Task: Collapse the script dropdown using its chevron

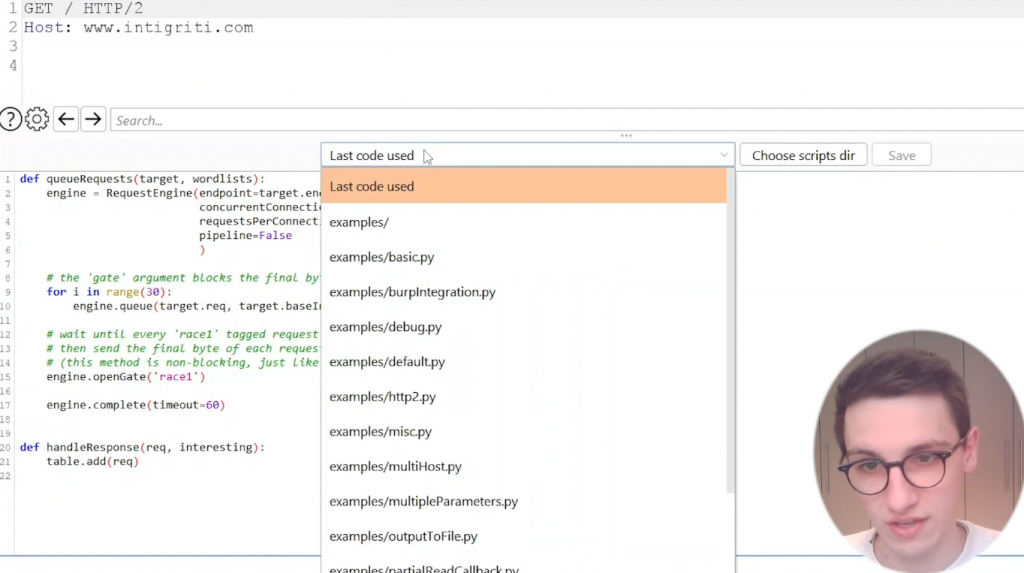Action: coord(723,155)
